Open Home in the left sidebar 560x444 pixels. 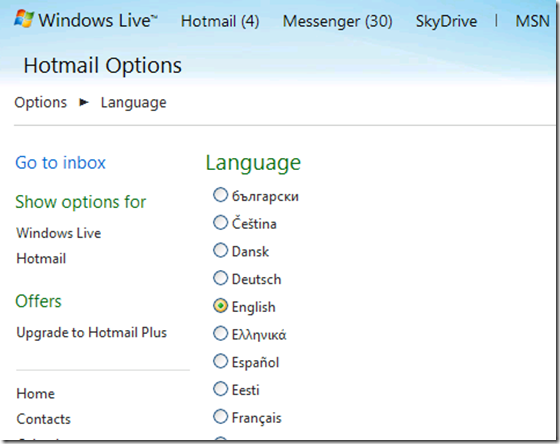pos(35,393)
